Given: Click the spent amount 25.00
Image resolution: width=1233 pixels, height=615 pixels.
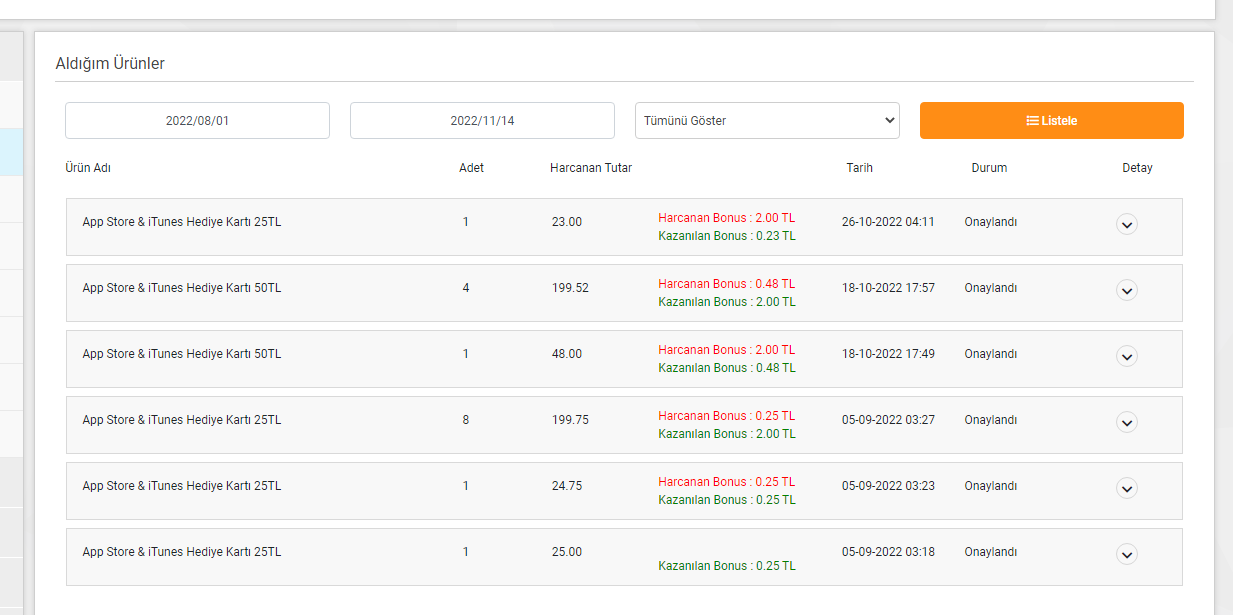Looking at the screenshot, I should 566,552.
